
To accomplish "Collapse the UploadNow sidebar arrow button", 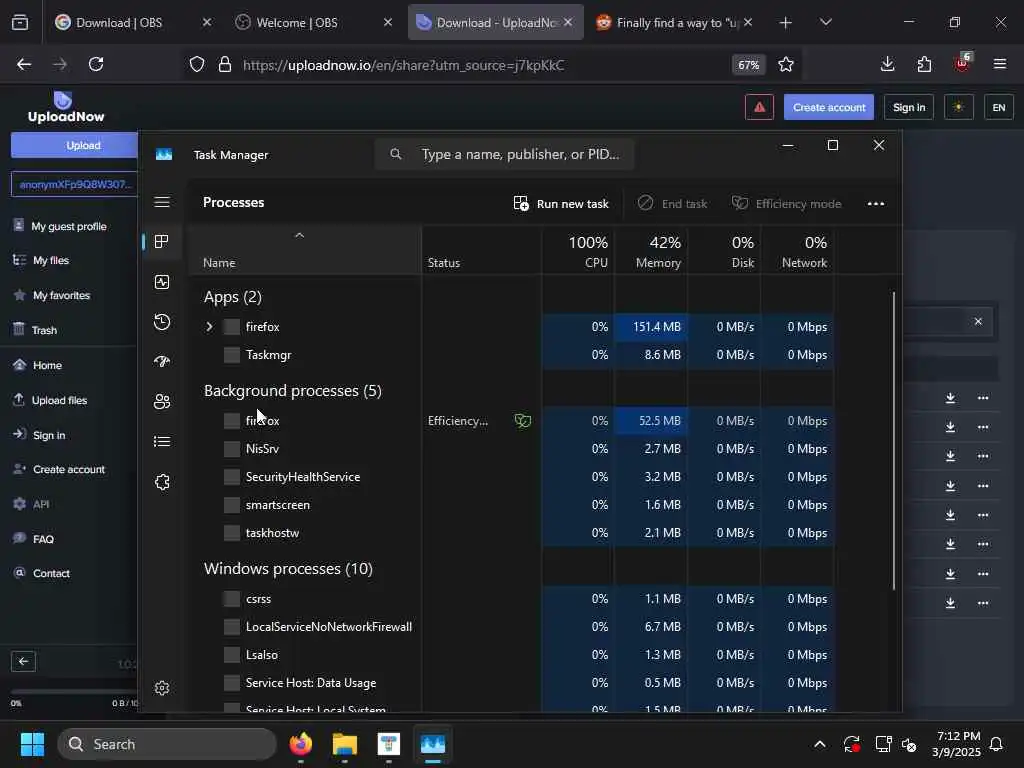I will 24,661.
